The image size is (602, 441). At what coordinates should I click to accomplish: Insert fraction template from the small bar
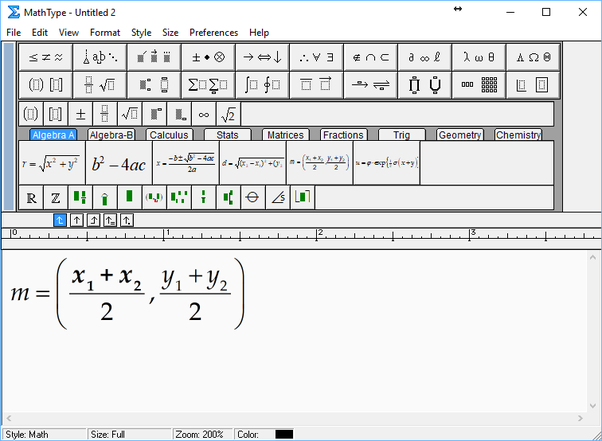pyautogui.click(x=104, y=114)
